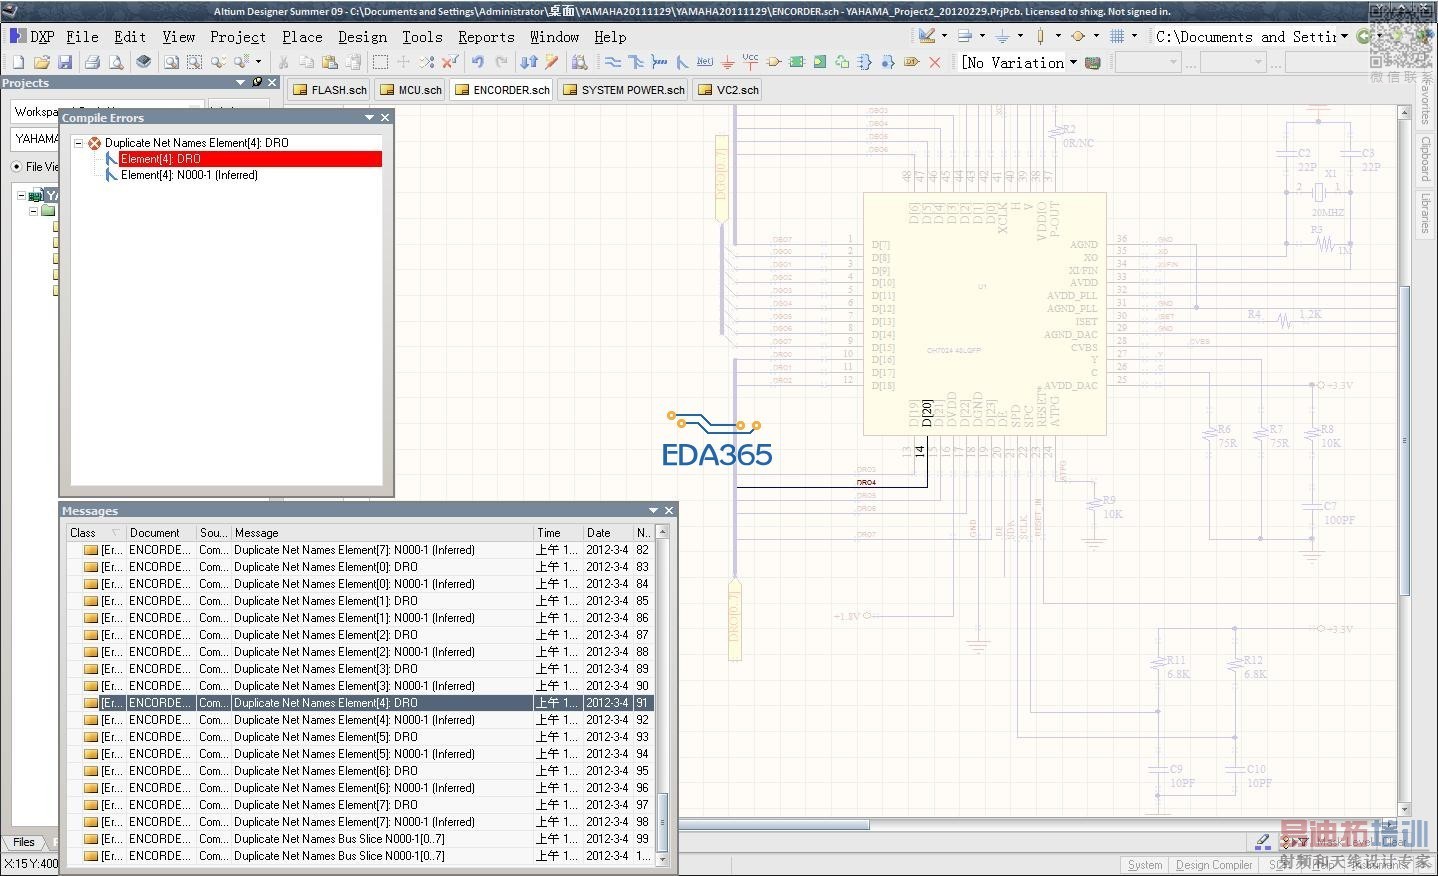Screen dimensions: 1438x876
Task: Open the Compile Errors panel options arrow
Action: [x=369, y=118]
